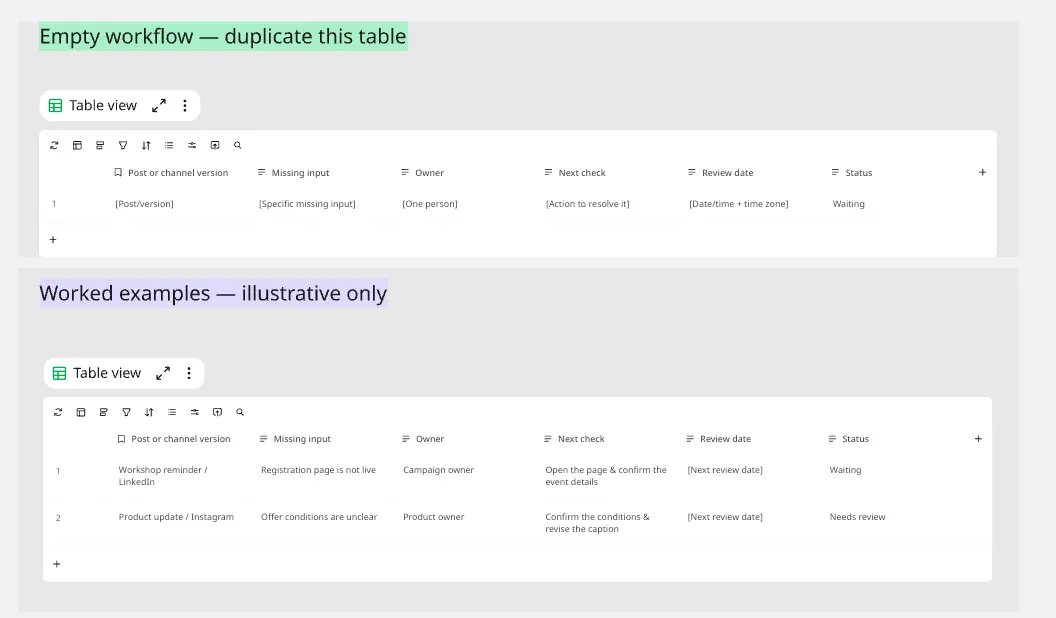Click export icon in Worked examples table toolbar
This screenshot has height=618, width=1056.
click(x=218, y=412)
